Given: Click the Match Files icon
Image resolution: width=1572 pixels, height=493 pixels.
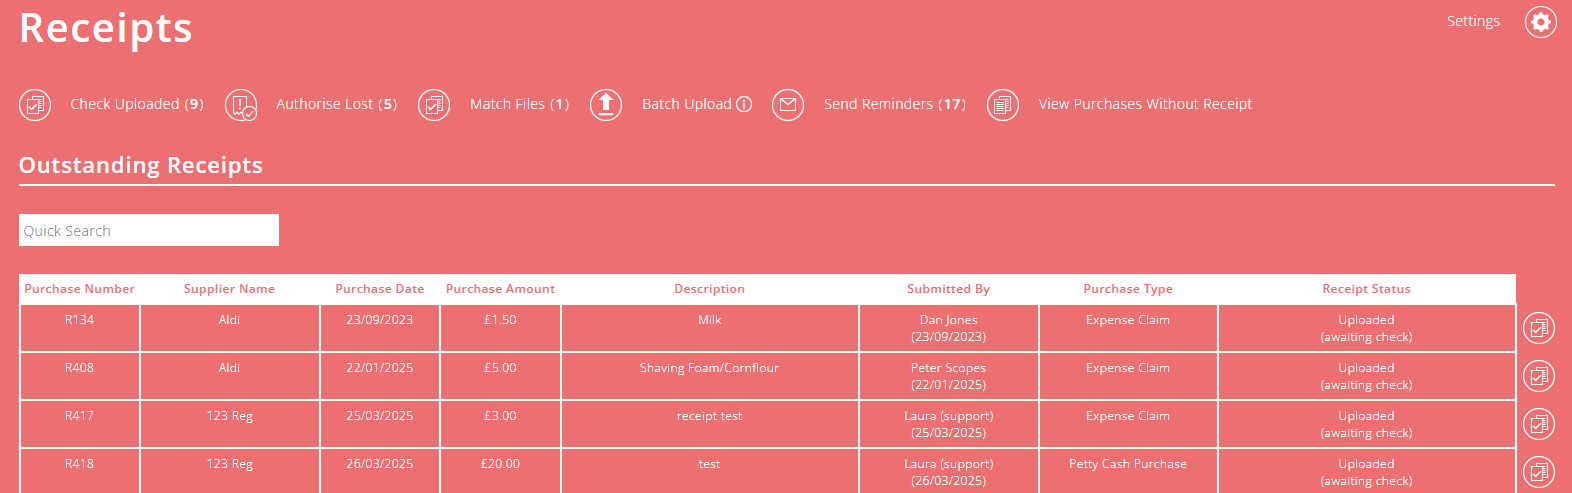Looking at the screenshot, I should tap(433, 104).
